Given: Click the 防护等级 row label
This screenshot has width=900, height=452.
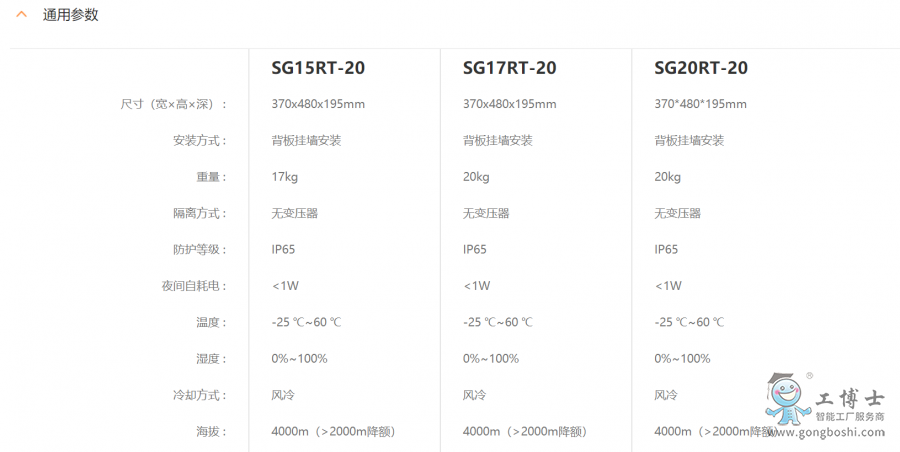Looking at the screenshot, I should tap(200, 250).
